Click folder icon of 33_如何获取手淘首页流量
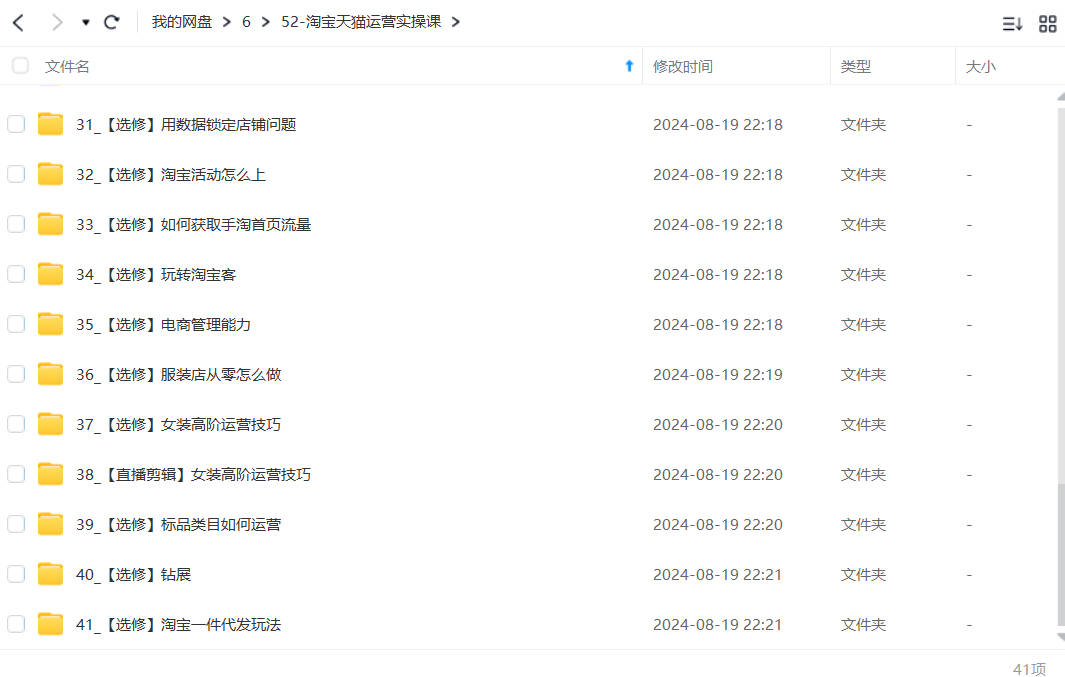Viewport: 1065px width, 677px height. [x=50, y=224]
